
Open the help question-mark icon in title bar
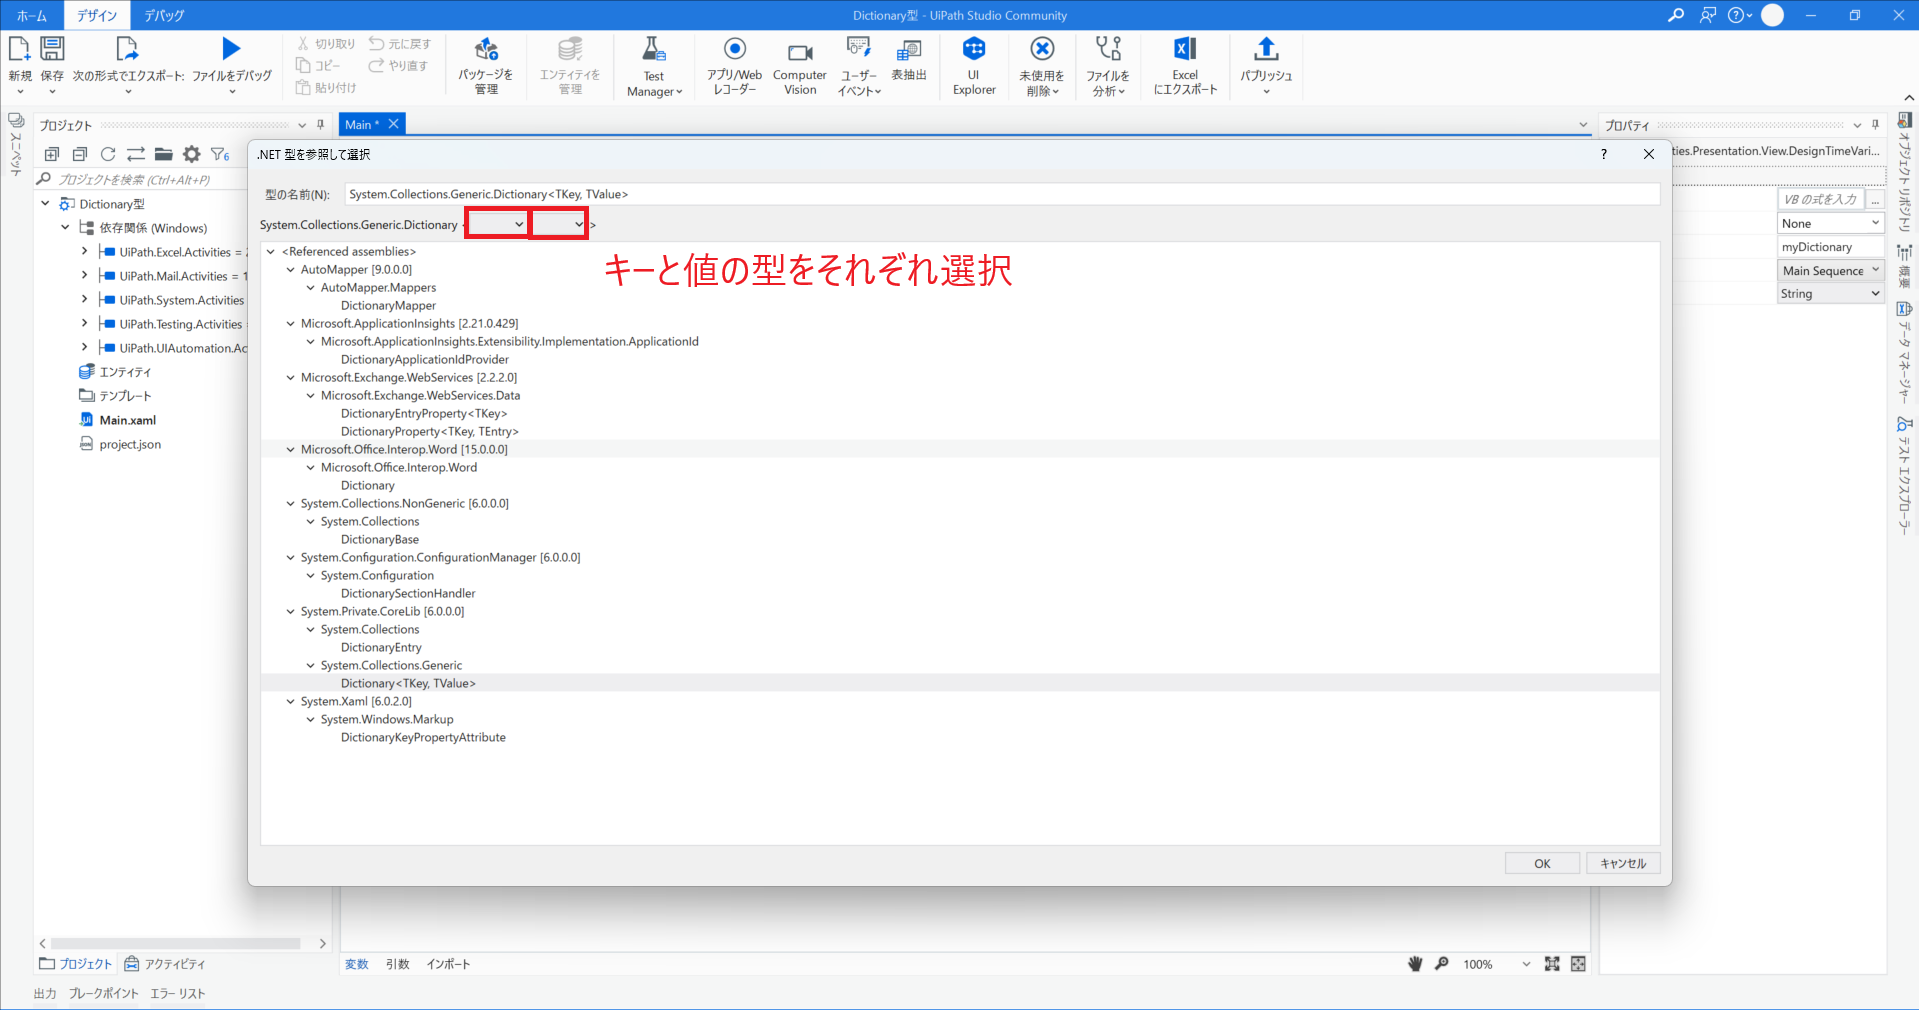pos(1737,15)
